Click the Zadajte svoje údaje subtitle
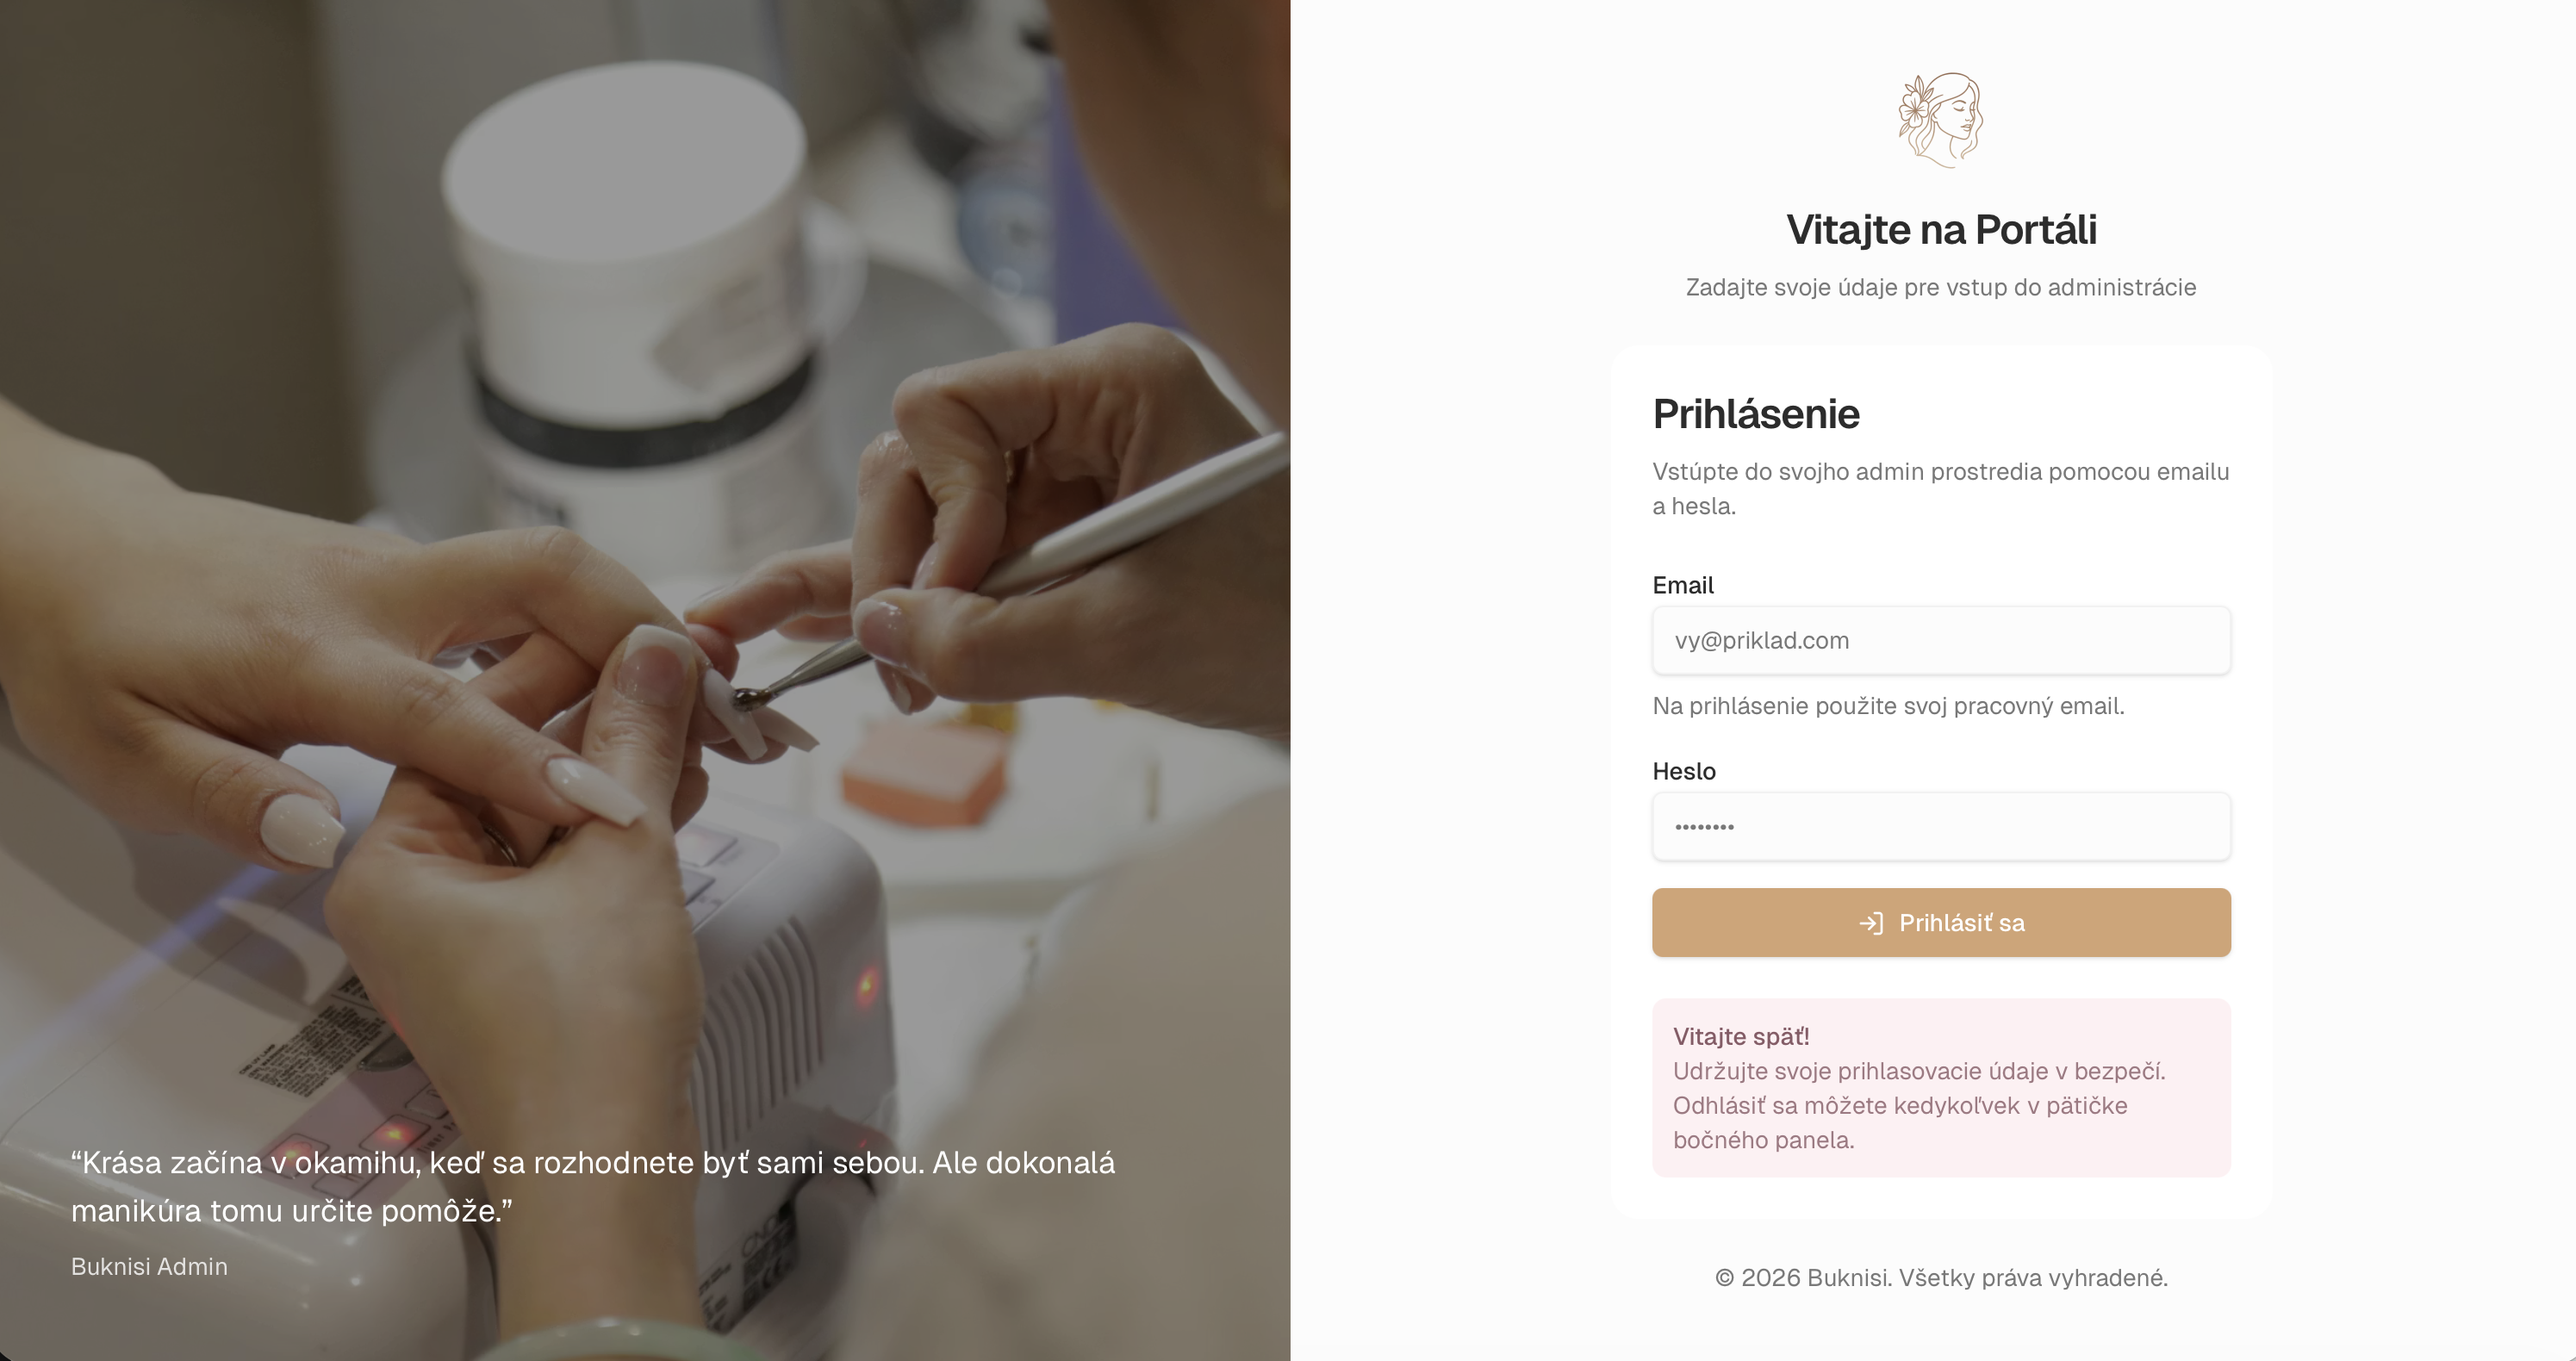The height and width of the screenshot is (1361, 2576). [1941, 287]
